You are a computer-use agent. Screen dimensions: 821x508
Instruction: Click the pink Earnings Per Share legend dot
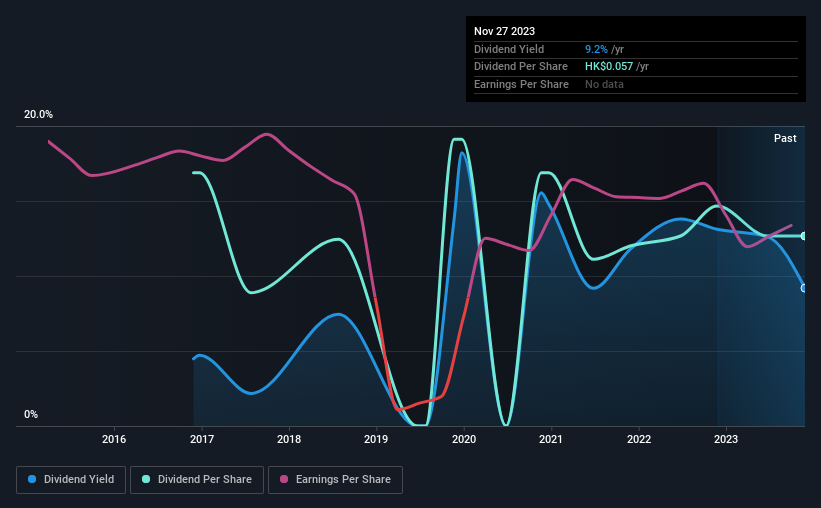coord(284,479)
